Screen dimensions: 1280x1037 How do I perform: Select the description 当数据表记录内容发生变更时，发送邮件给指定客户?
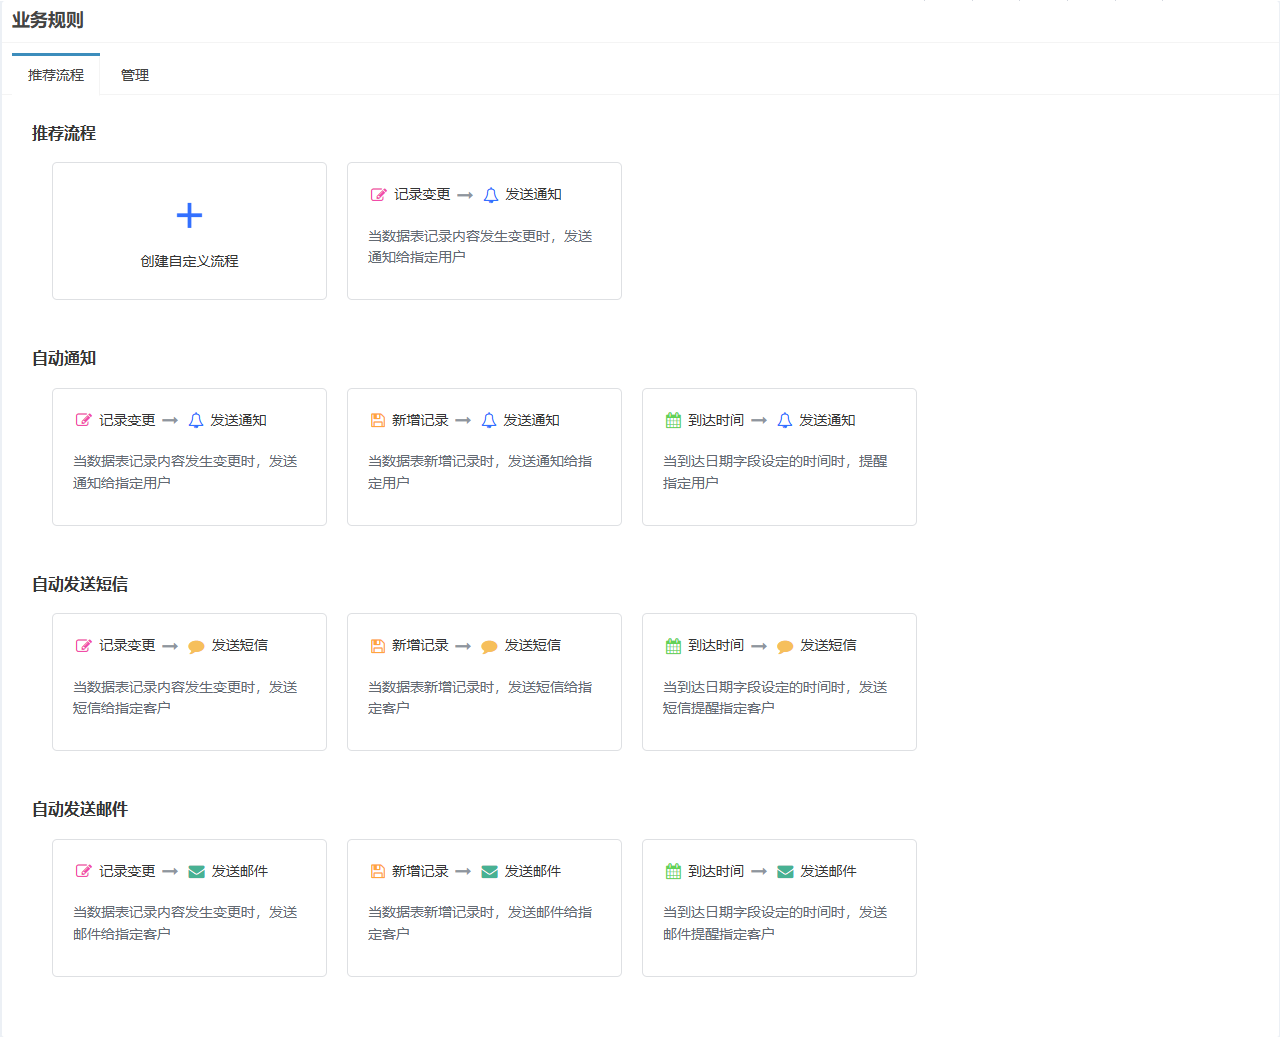point(185,923)
